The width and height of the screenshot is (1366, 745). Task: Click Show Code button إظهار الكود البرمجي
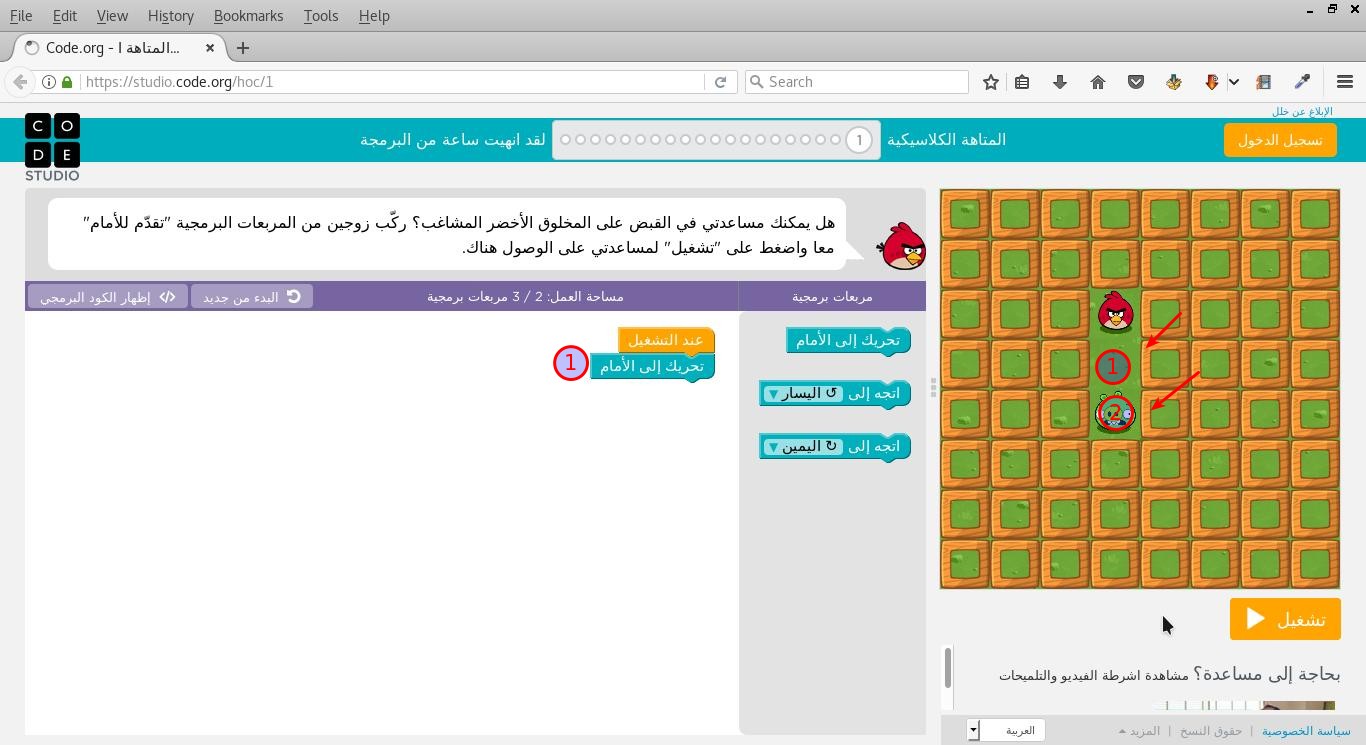click(x=107, y=297)
